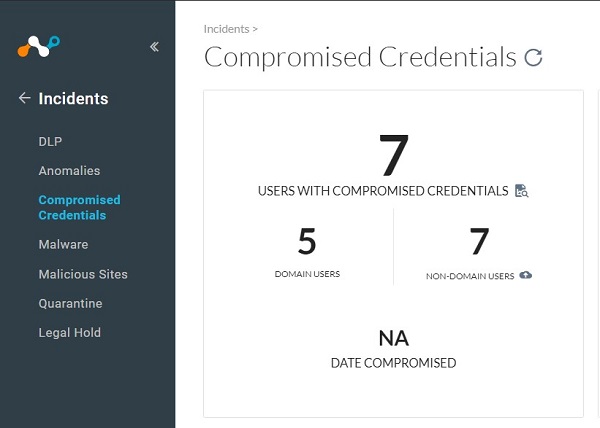This screenshot has height=428, width=600.
Task: Go to Legal Hold
Action: click(x=69, y=333)
